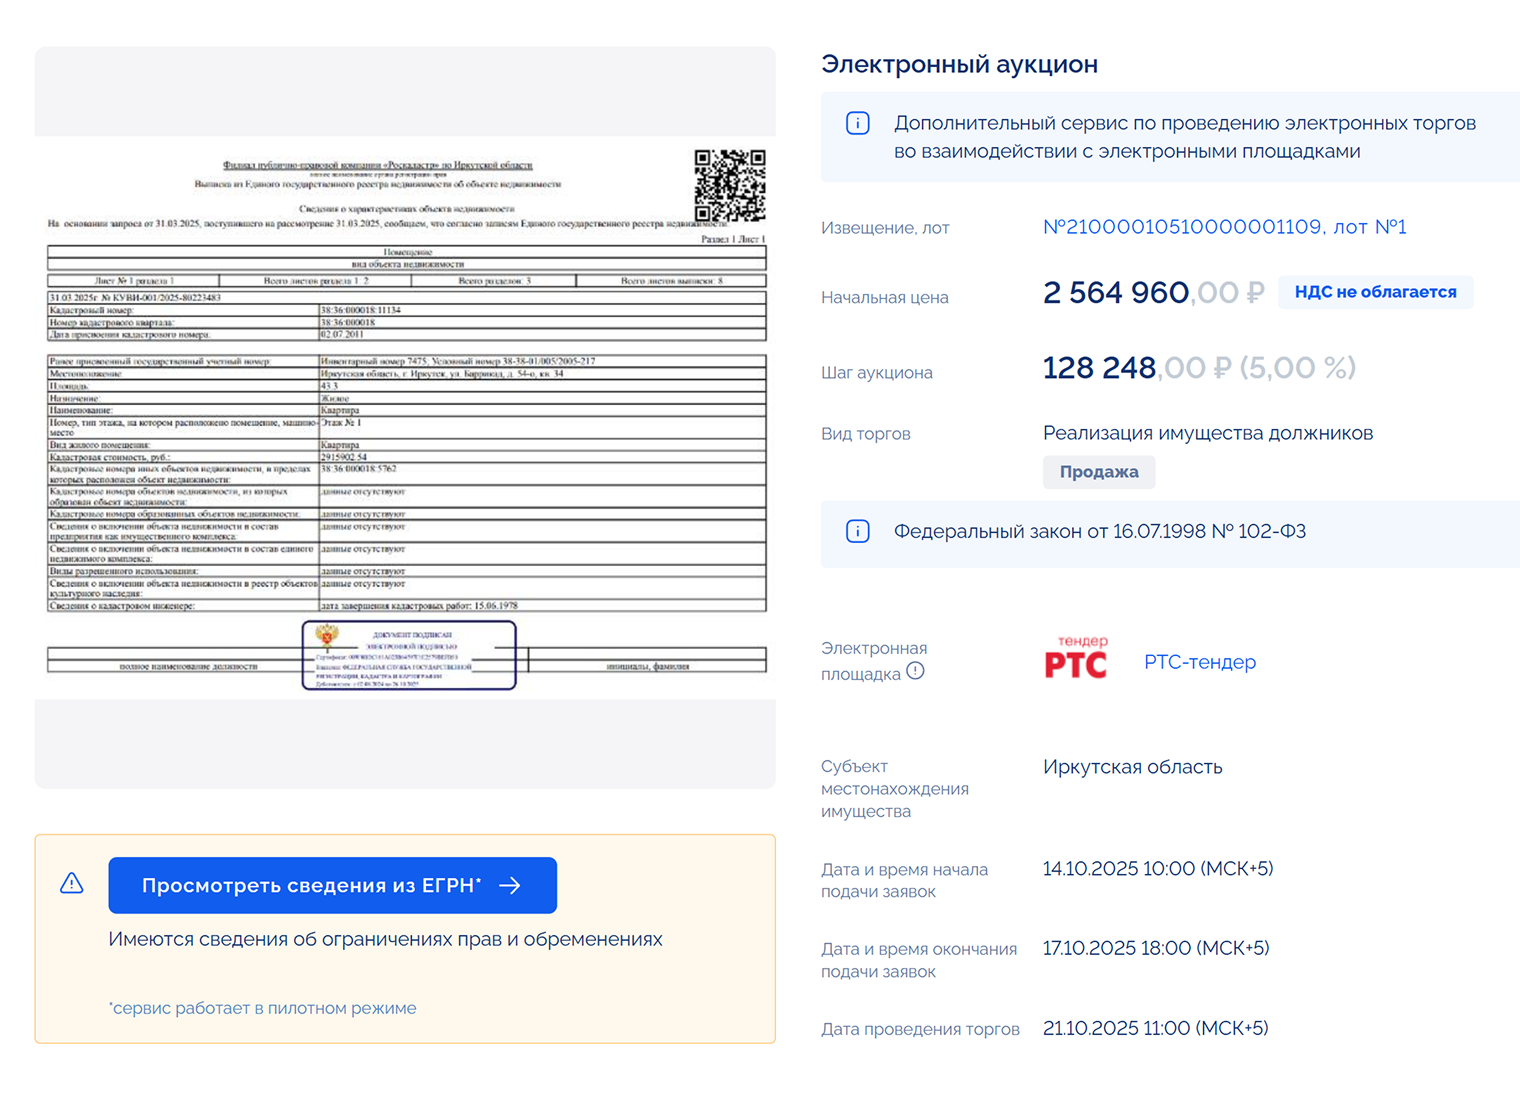Image resolution: width=1520 pixels, height=1098 pixels.
Task: Click the Электронный аукцион heading
Action: point(959,64)
